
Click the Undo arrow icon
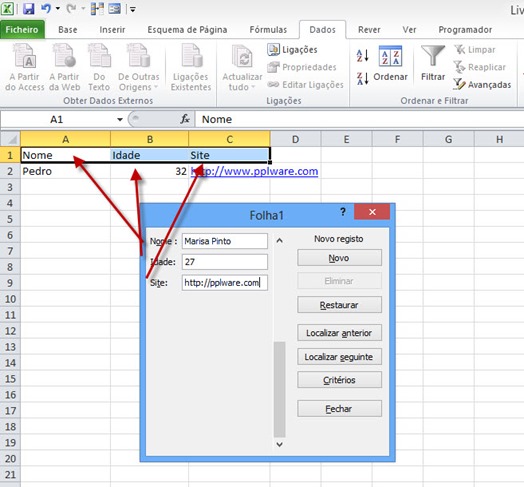tap(46, 9)
